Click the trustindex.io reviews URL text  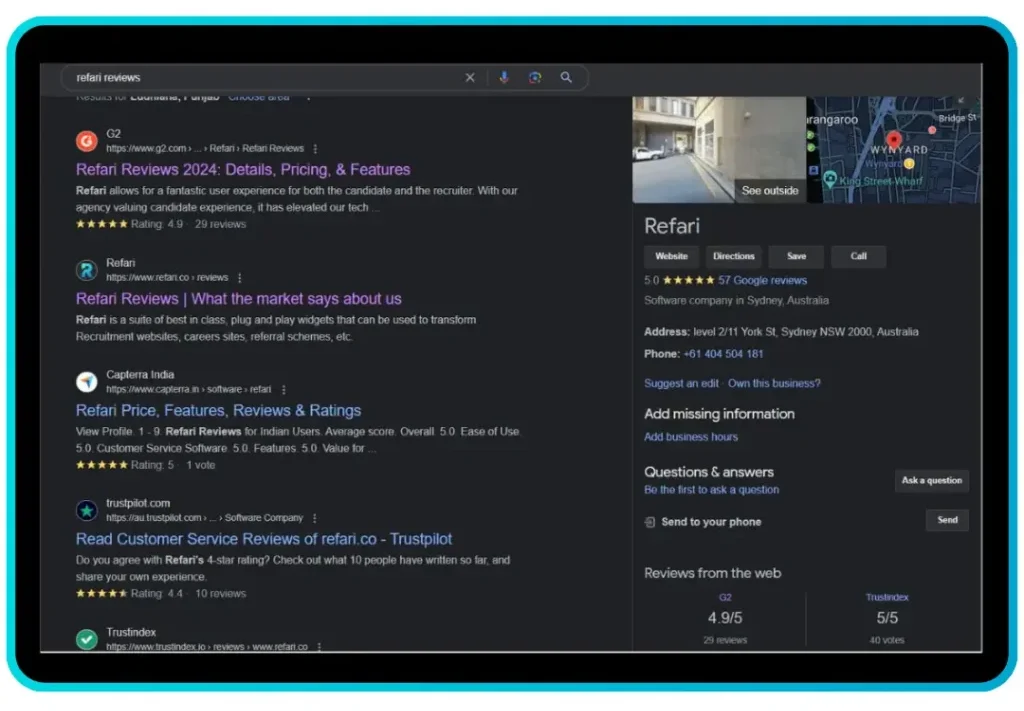[x=207, y=647]
